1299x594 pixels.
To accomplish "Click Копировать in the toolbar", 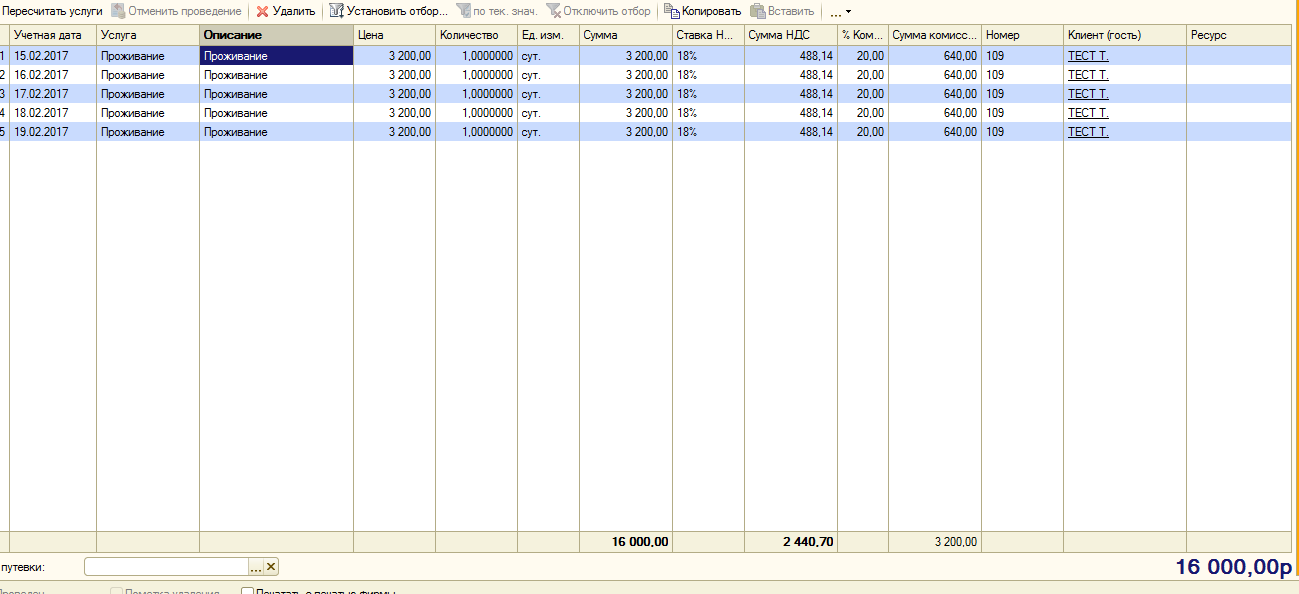I will click(702, 11).
